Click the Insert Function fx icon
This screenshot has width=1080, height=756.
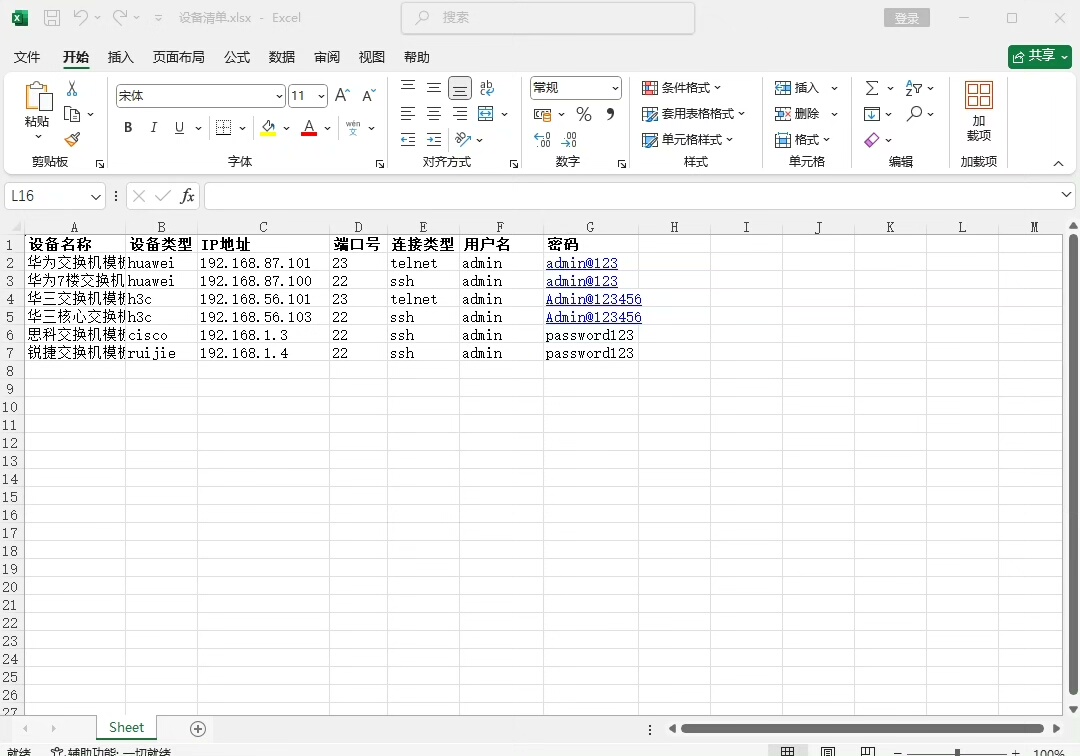click(187, 196)
